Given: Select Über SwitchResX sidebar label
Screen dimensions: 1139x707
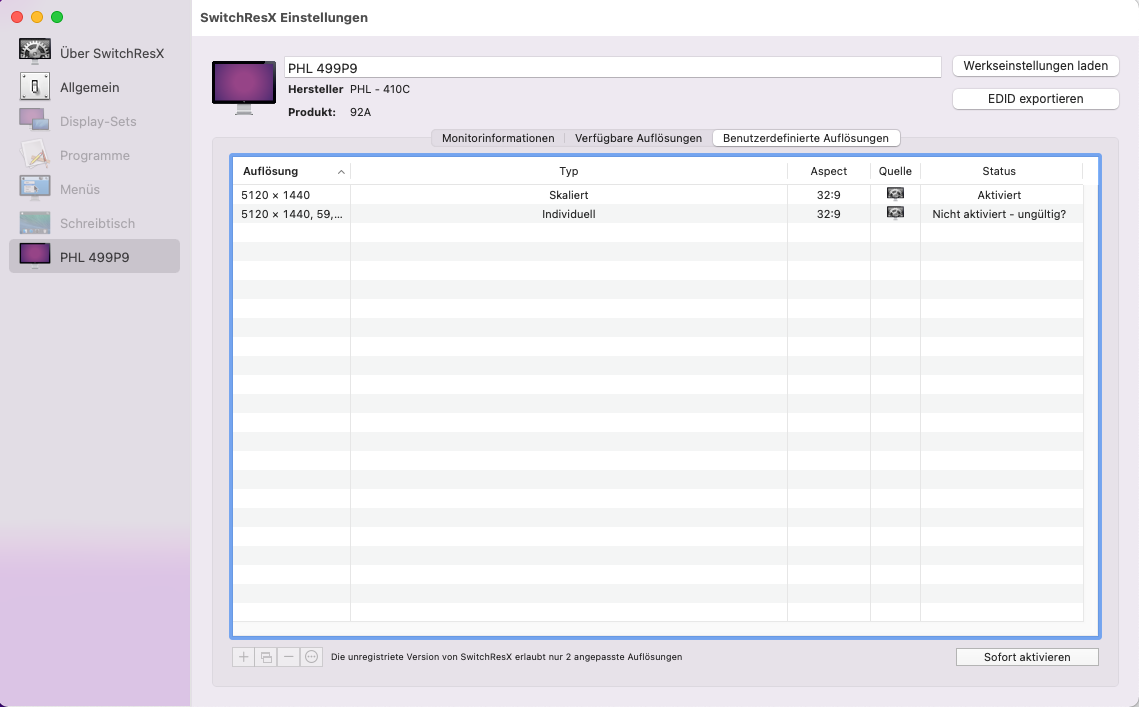Looking at the screenshot, I should (x=112, y=53).
